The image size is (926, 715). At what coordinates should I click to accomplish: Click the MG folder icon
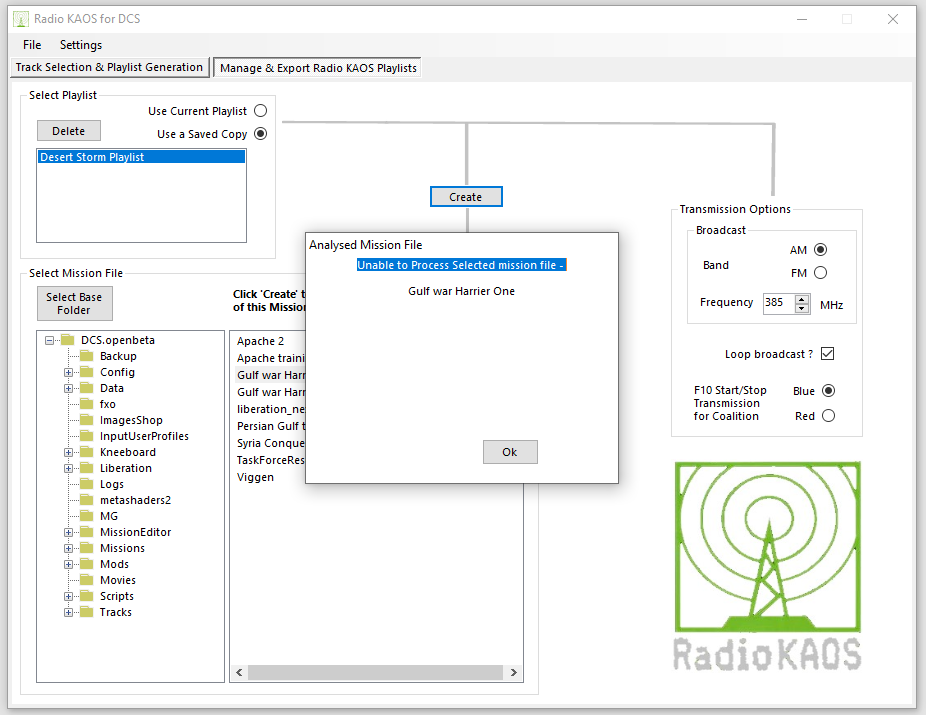(87, 516)
